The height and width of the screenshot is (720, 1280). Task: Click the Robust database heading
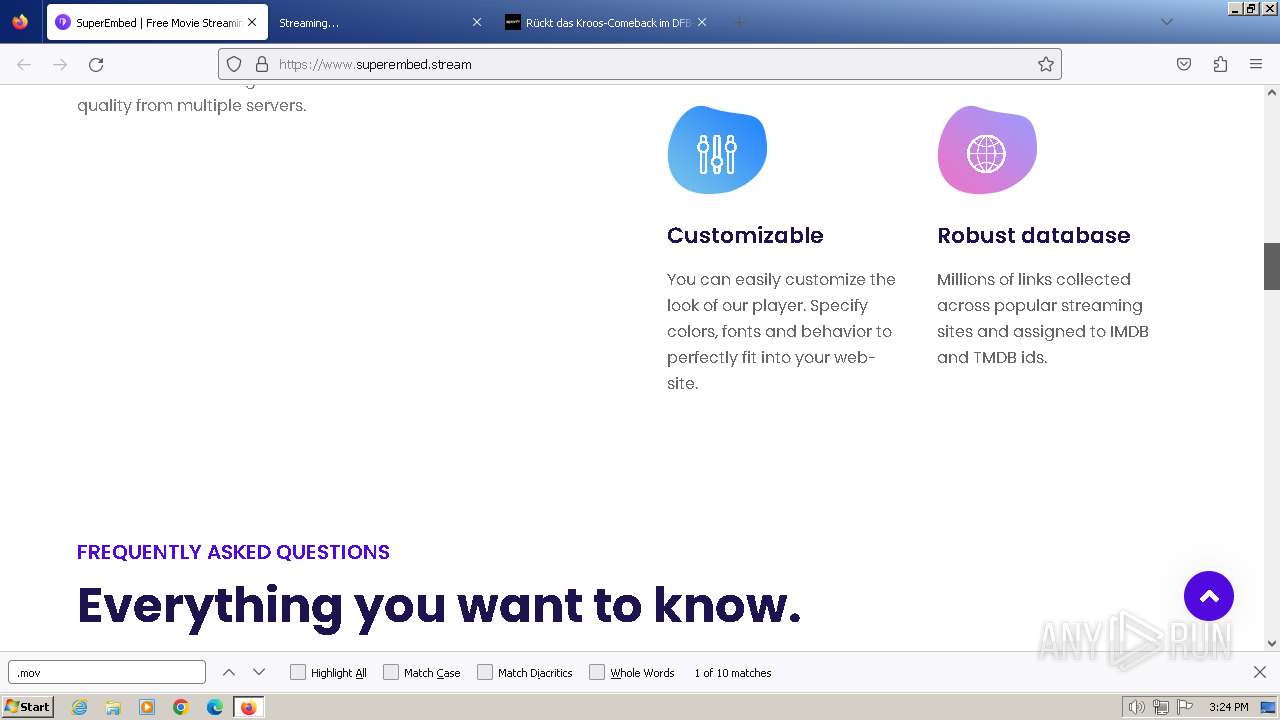click(x=1033, y=236)
